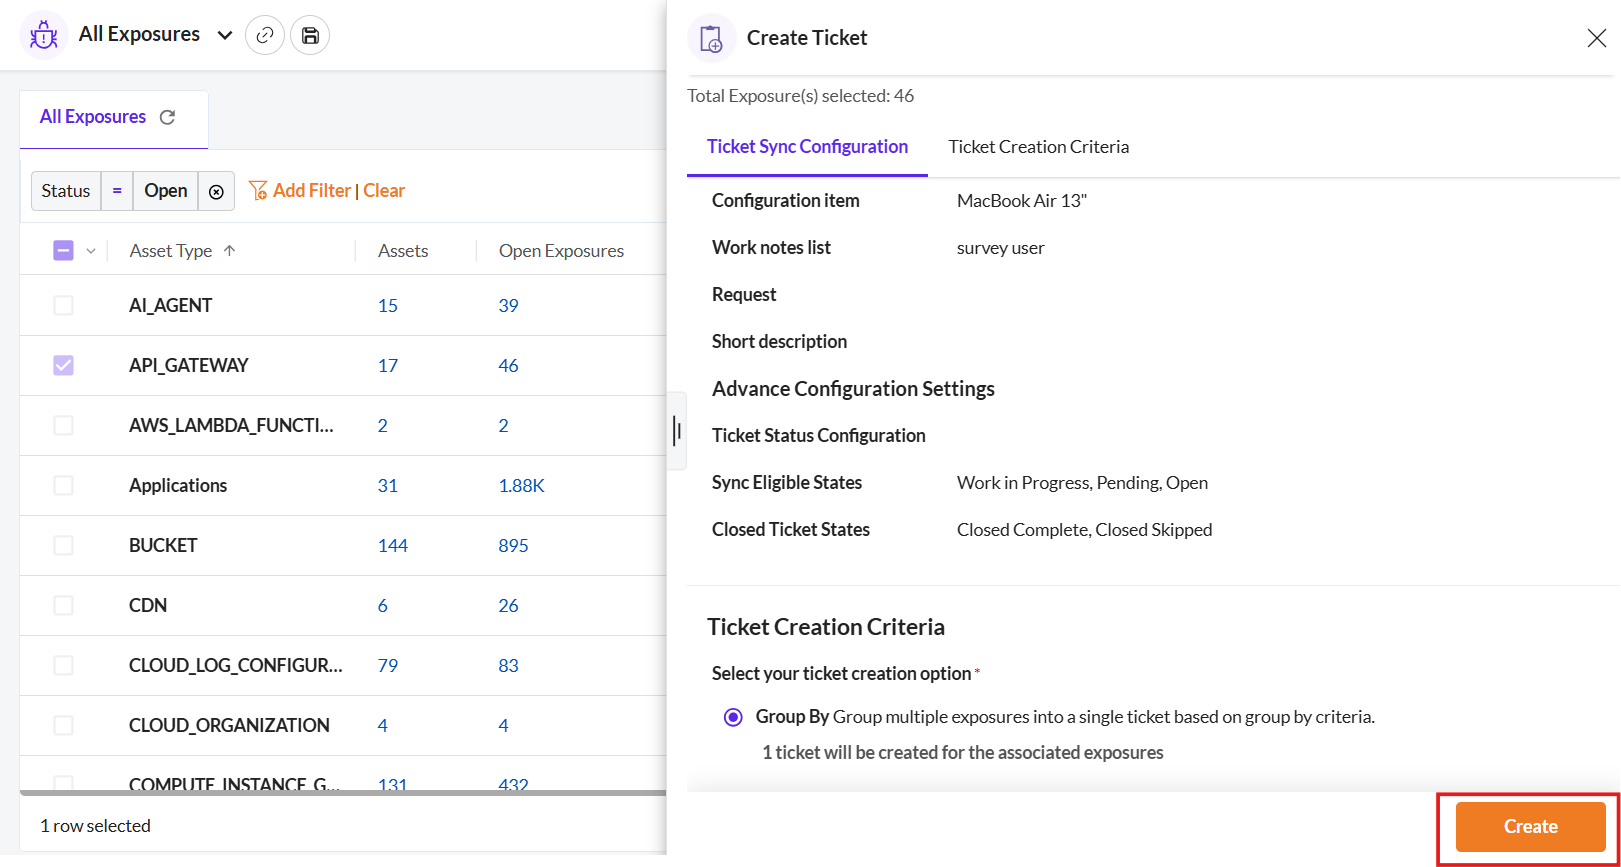Remove the Status Open filter

point(216,191)
